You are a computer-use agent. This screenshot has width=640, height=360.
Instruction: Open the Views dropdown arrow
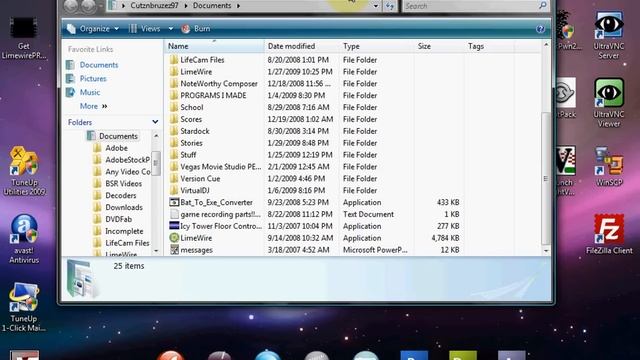171,29
